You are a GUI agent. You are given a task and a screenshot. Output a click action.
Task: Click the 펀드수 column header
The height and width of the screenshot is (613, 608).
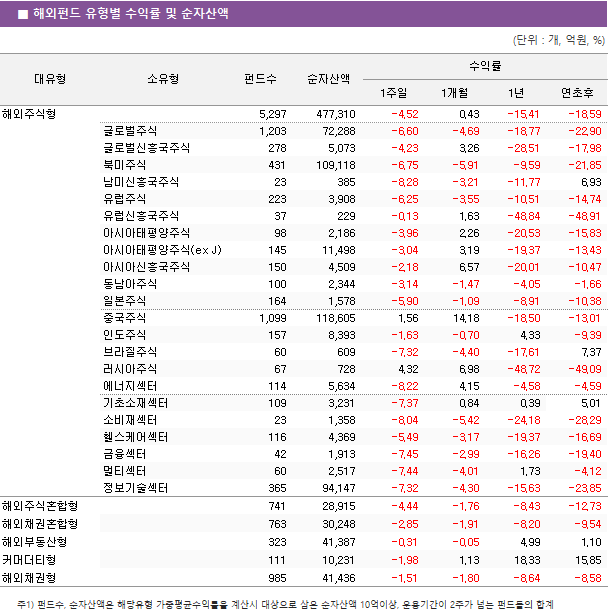click(260, 79)
